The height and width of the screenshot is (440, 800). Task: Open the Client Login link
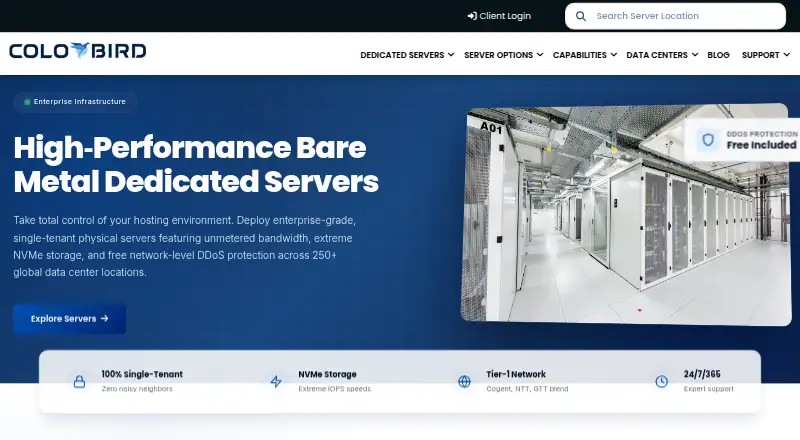(499, 16)
